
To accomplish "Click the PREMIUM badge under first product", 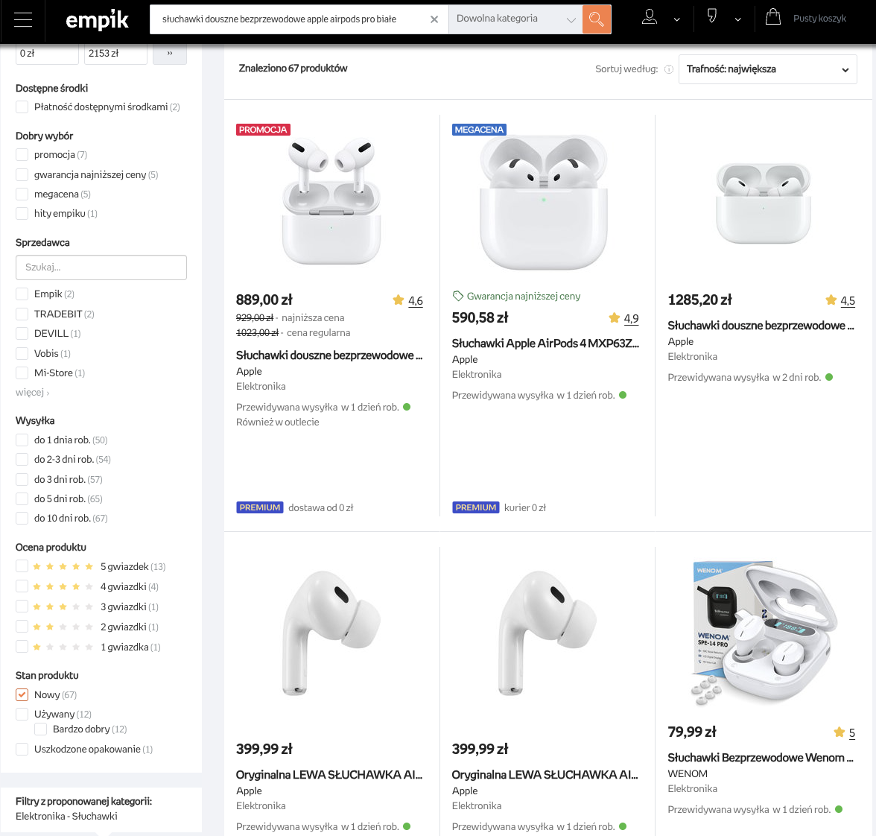I will pyautogui.click(x=260, y=508).
